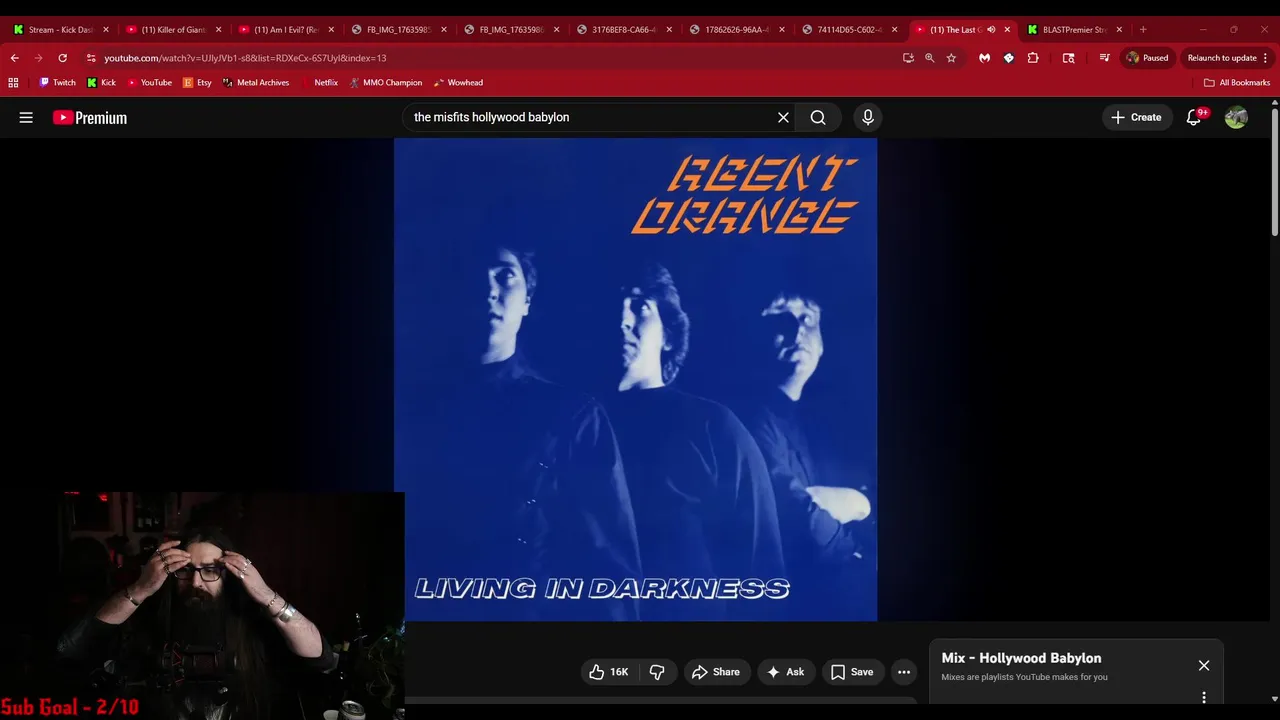The image size is (1280, 720).
Task: Open Mix playlist options kebab menu
Action: [1204, 697]
